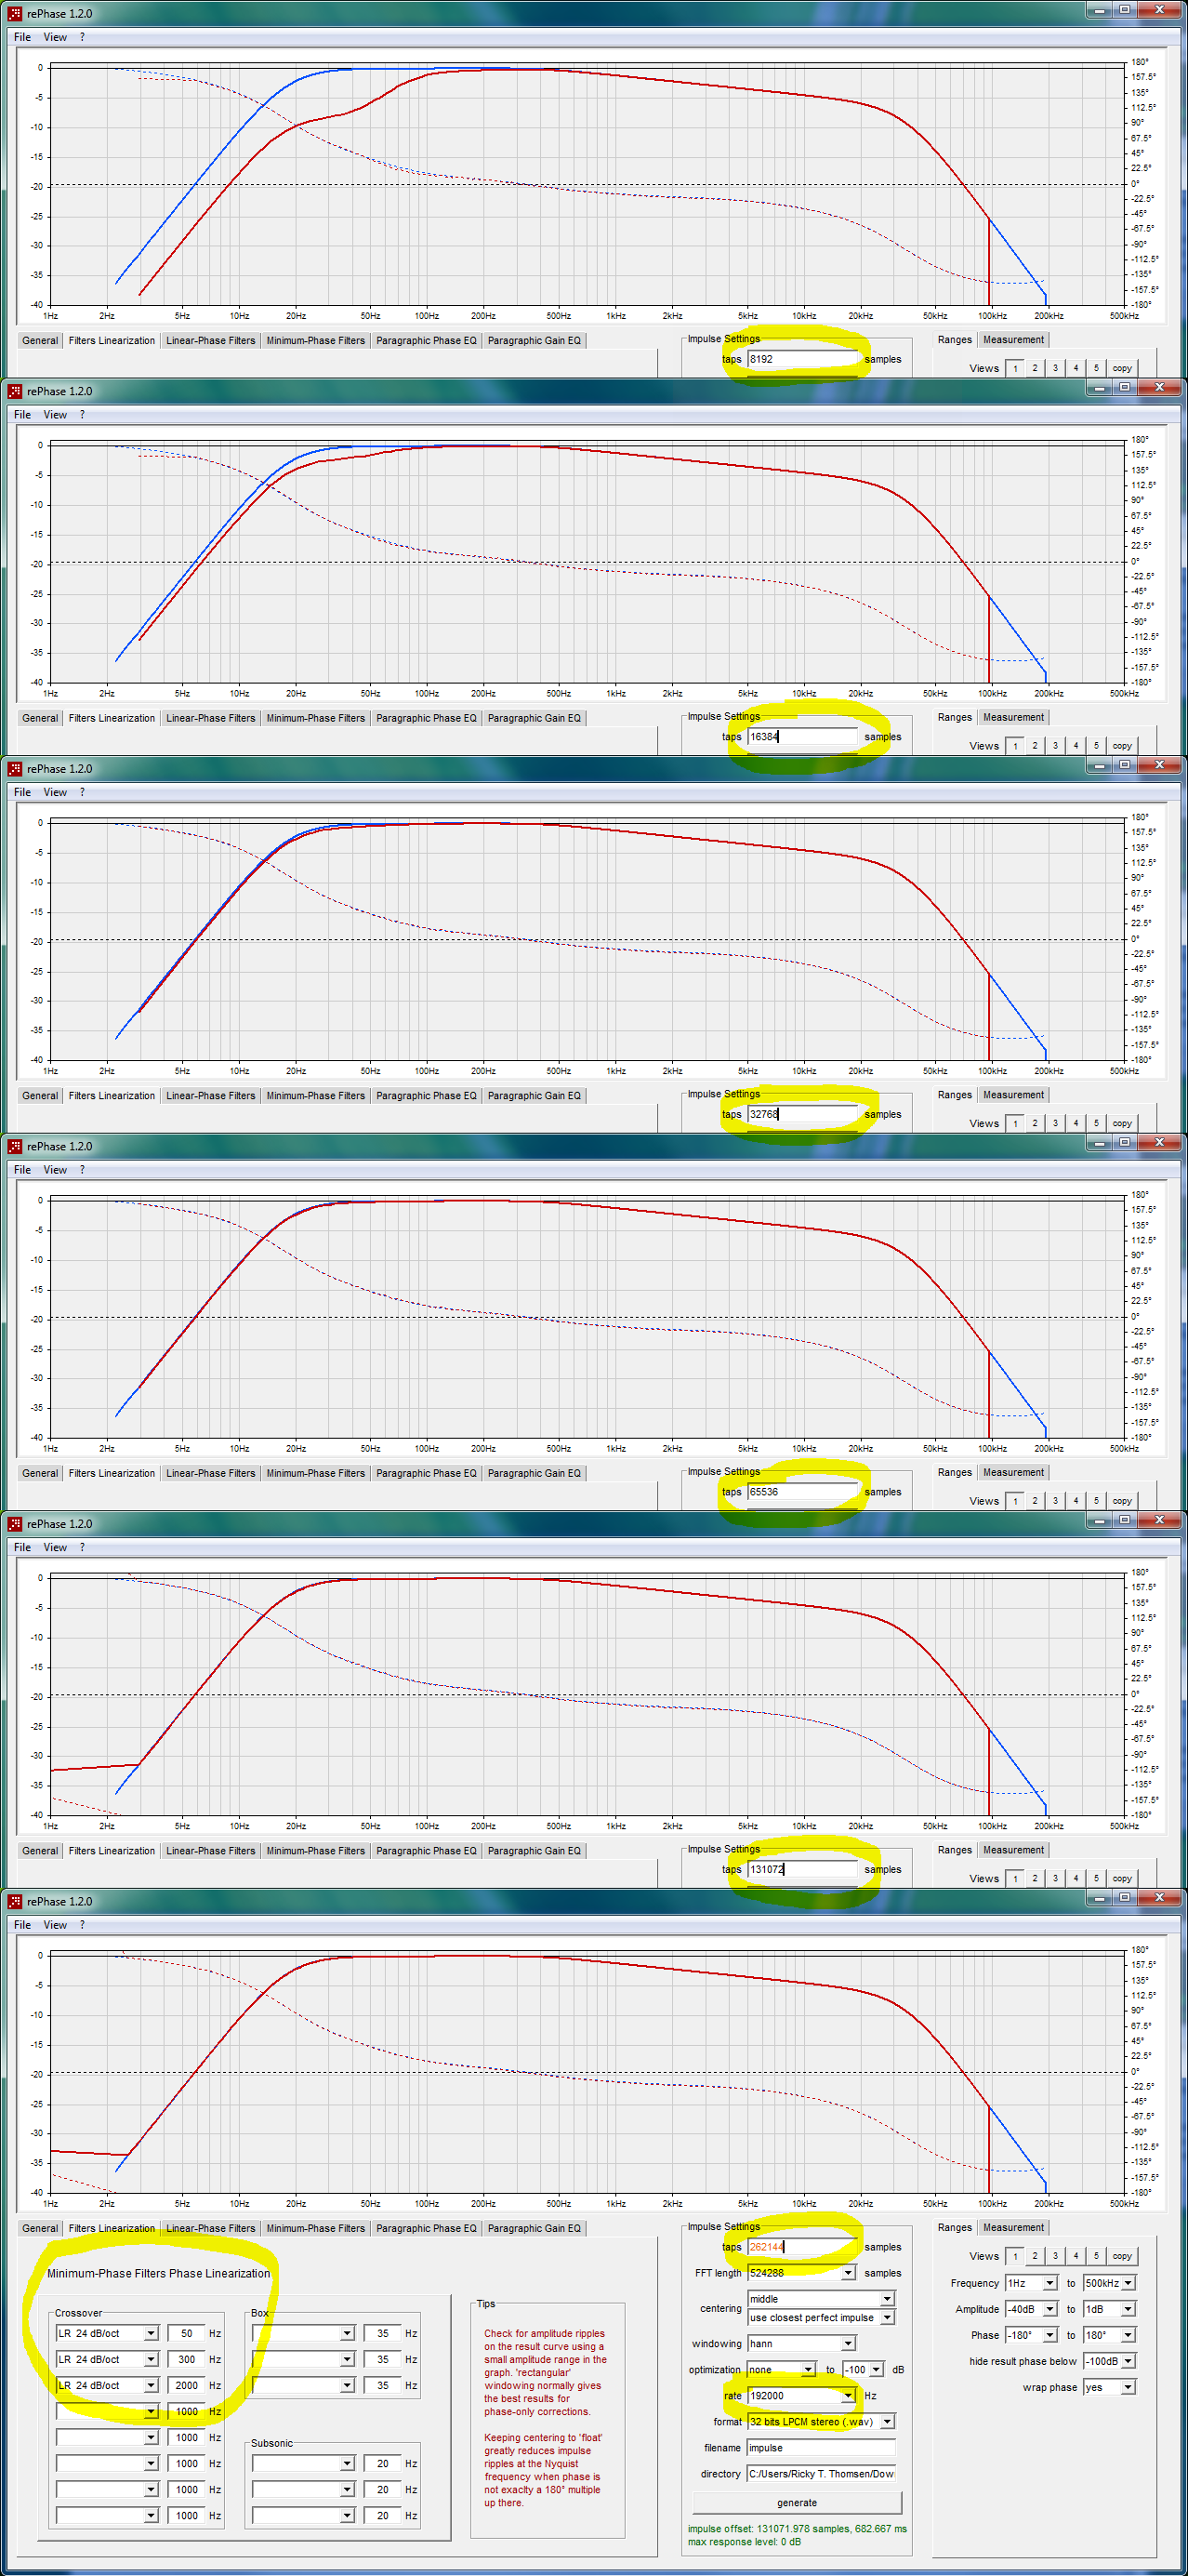
Task: Click the Crossover 2000 Hz frequency field
Action: [x=186, y=2385]
